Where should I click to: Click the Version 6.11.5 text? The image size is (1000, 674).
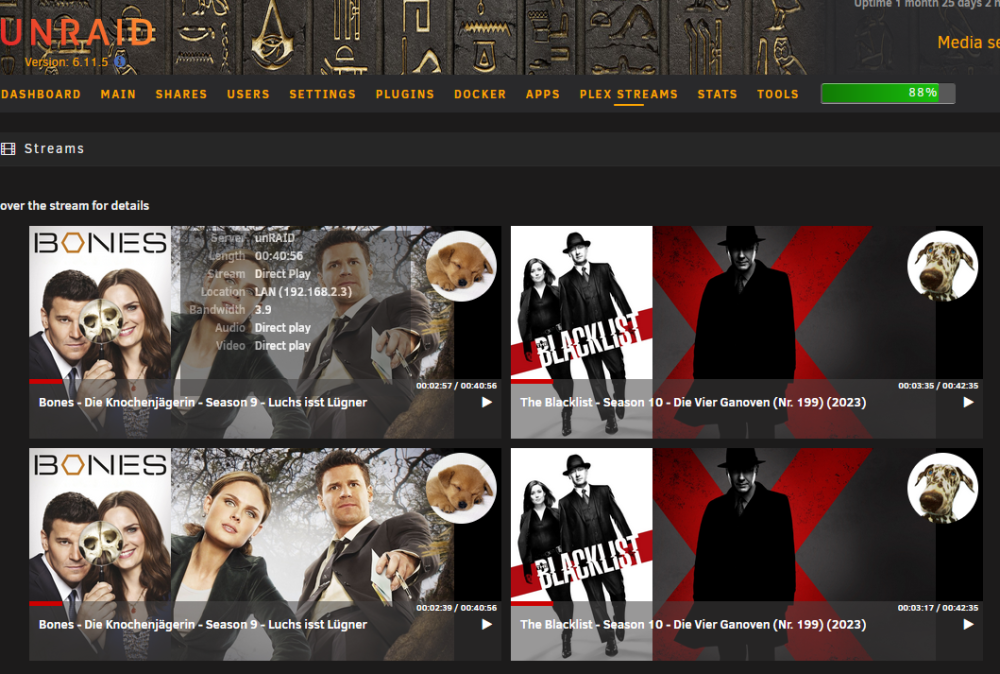[66, 62]
